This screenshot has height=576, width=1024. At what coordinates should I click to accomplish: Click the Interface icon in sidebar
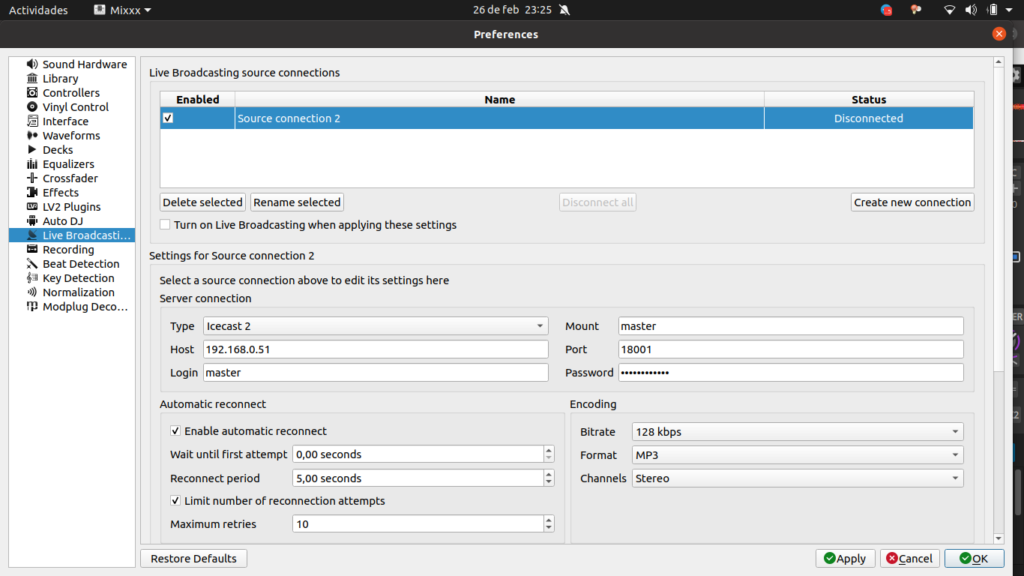[32, 121]
